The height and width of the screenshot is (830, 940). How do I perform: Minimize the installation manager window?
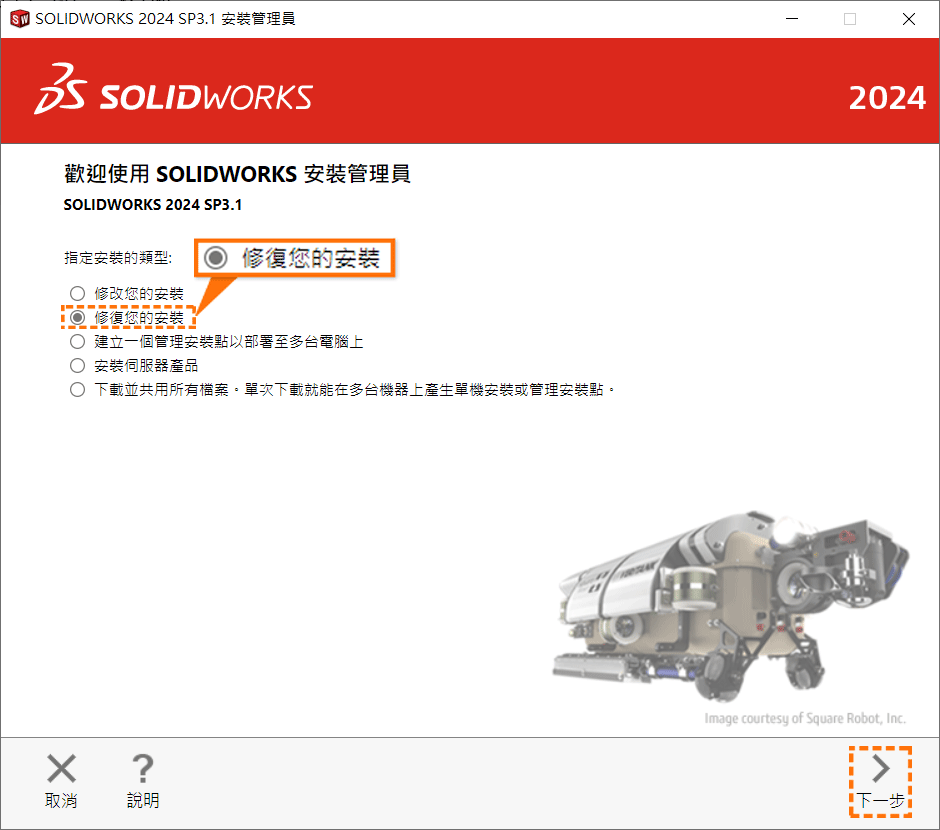(792, 19)
